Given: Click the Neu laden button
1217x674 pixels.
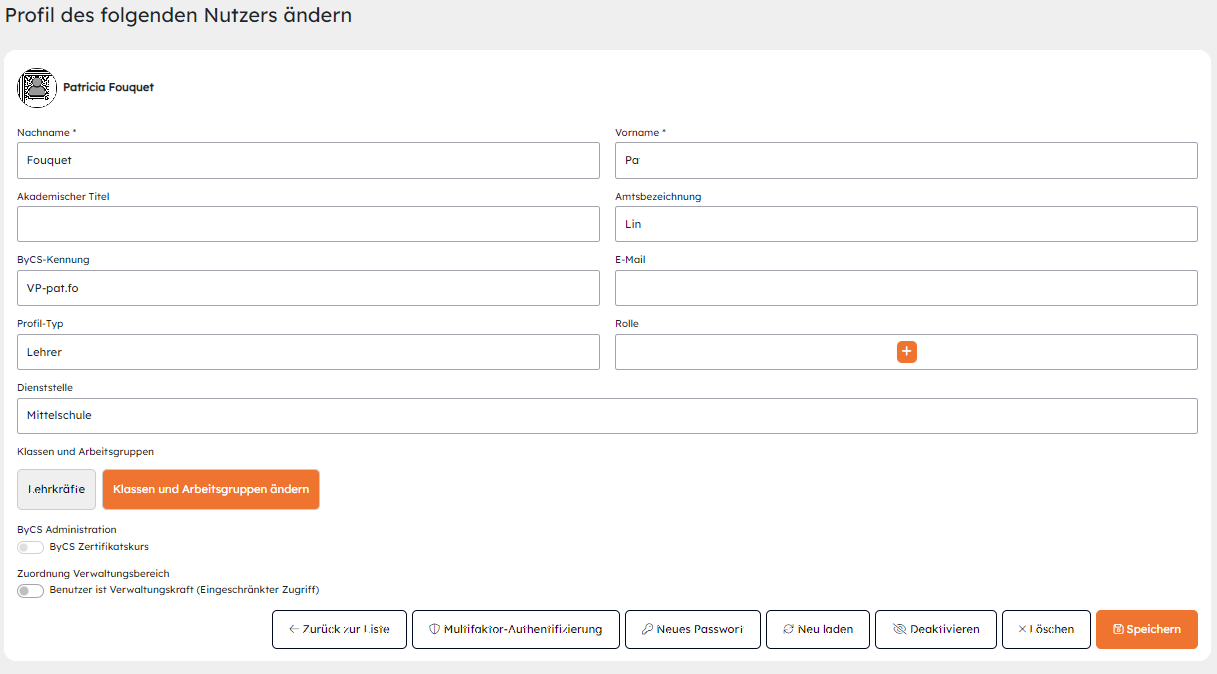Looking at the screenshot, I should [817, 630].
